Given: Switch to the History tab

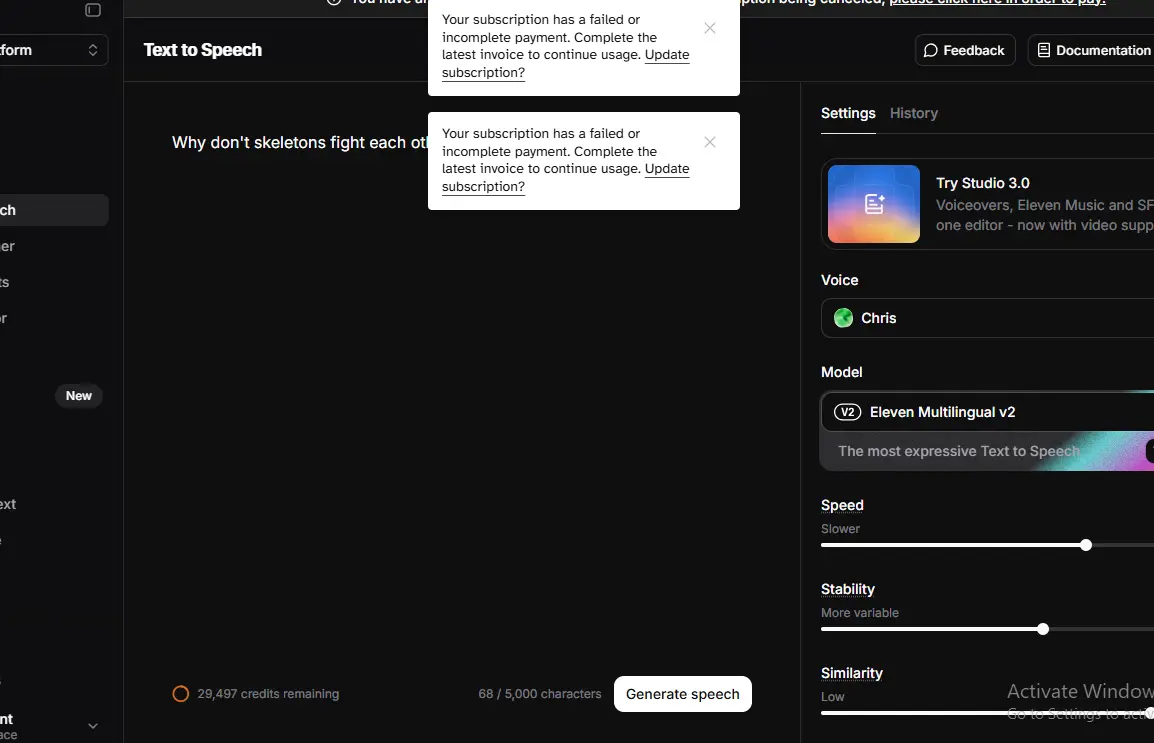Looking at the screenshot, I should (x=913, y=113).
